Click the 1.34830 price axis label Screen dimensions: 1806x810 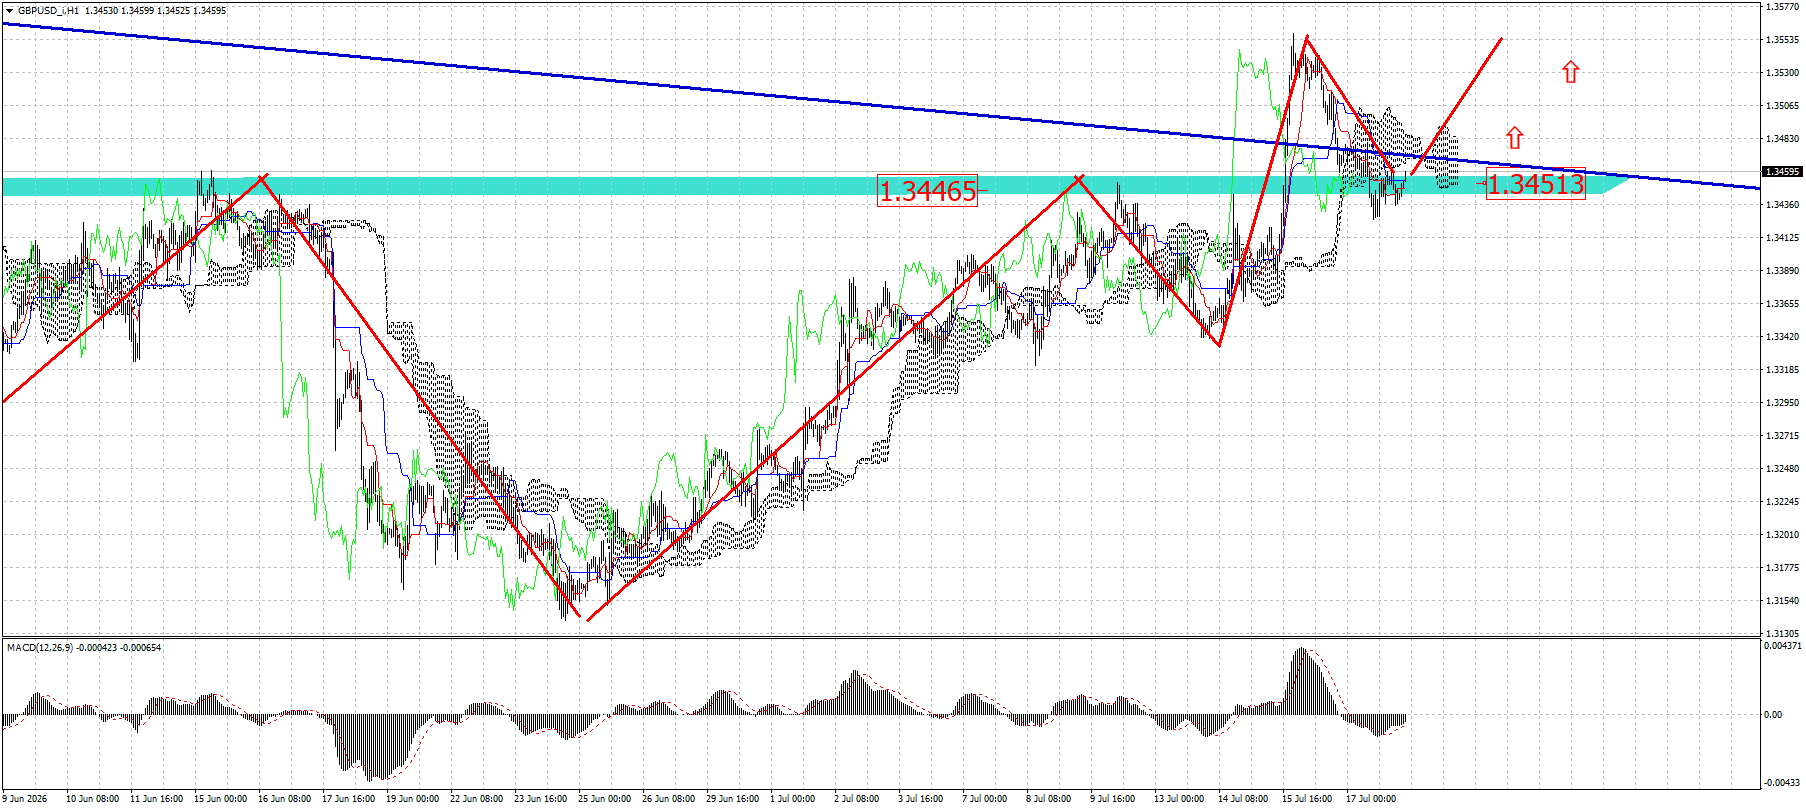coord(1783,139)
